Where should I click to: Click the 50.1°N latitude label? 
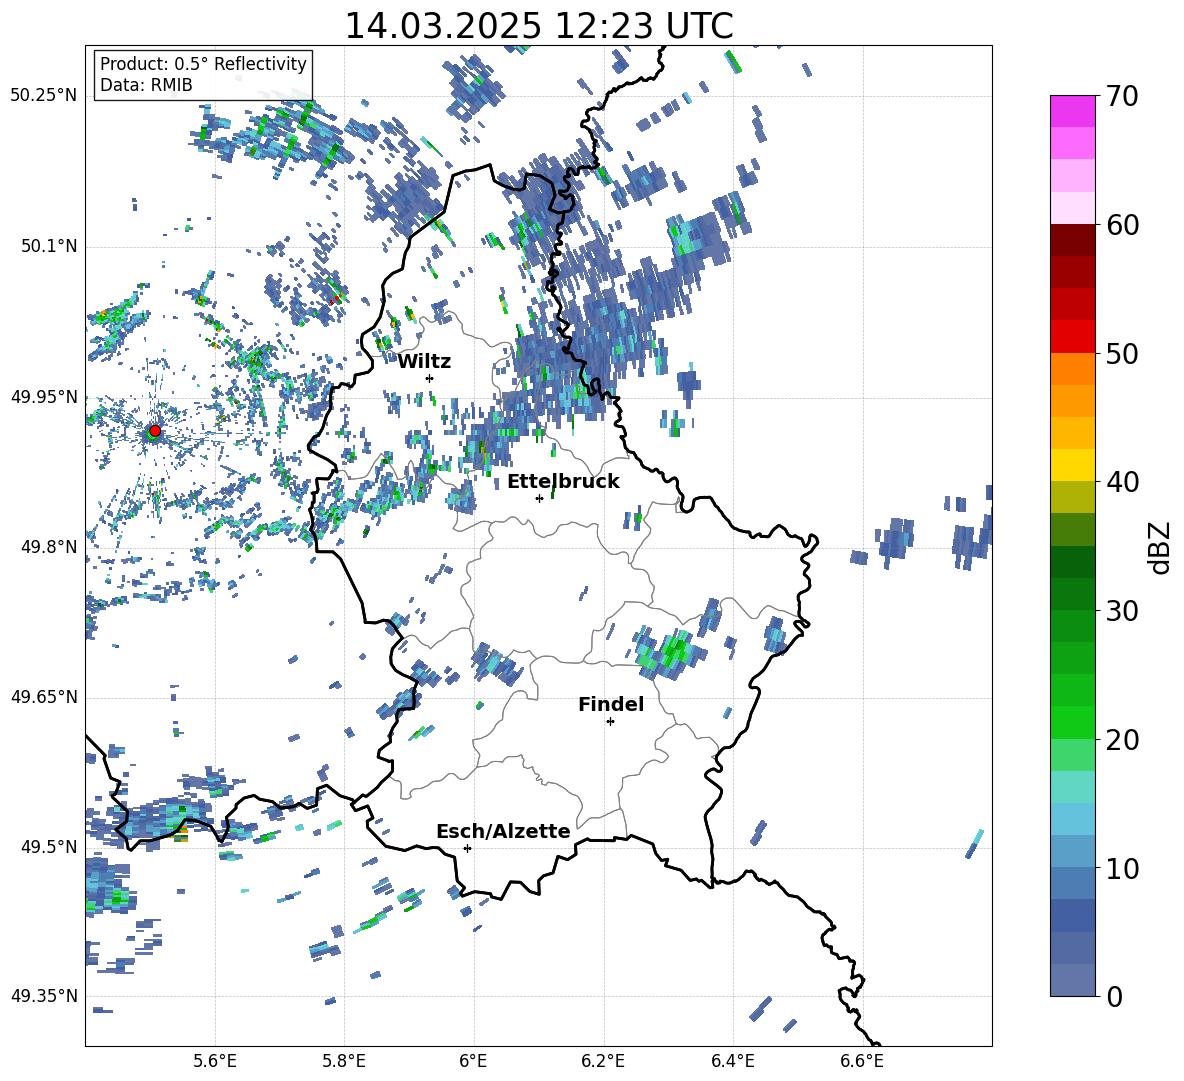pos(50,247)
